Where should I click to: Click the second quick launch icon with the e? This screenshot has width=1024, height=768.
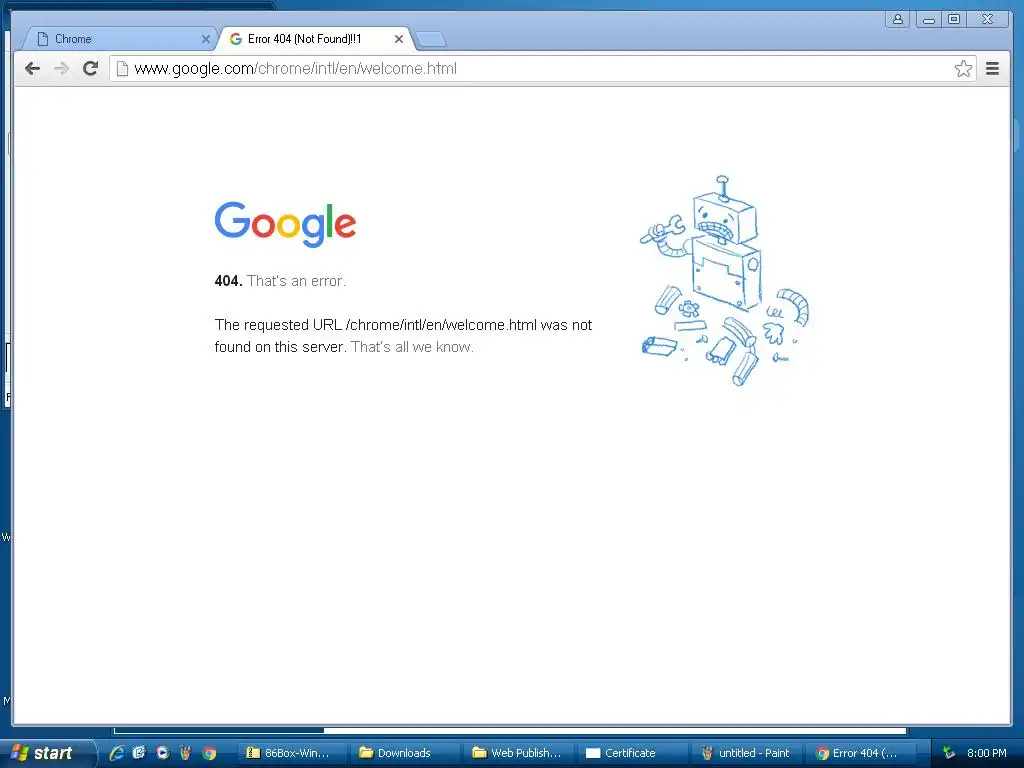pyautogui.click(x=139, y=753)
